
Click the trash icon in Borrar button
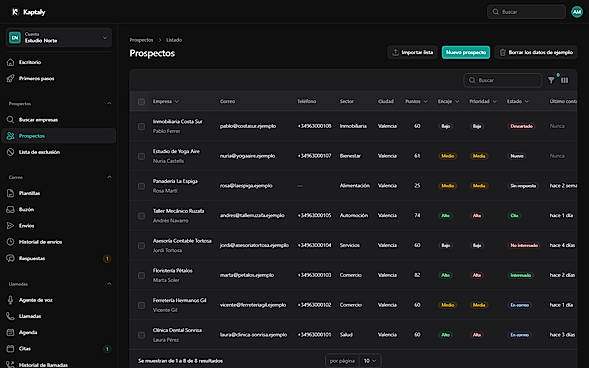[x=503, y=53]
